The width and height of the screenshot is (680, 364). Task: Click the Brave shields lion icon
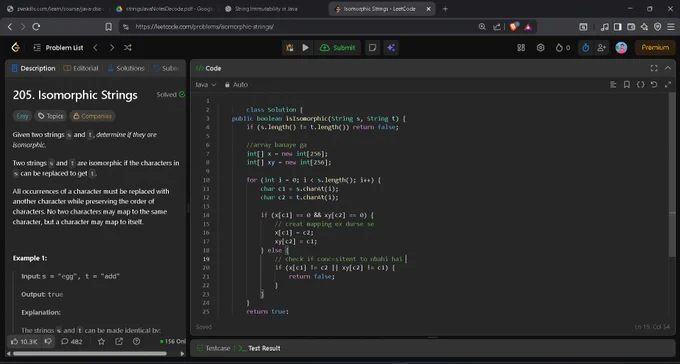514,27
